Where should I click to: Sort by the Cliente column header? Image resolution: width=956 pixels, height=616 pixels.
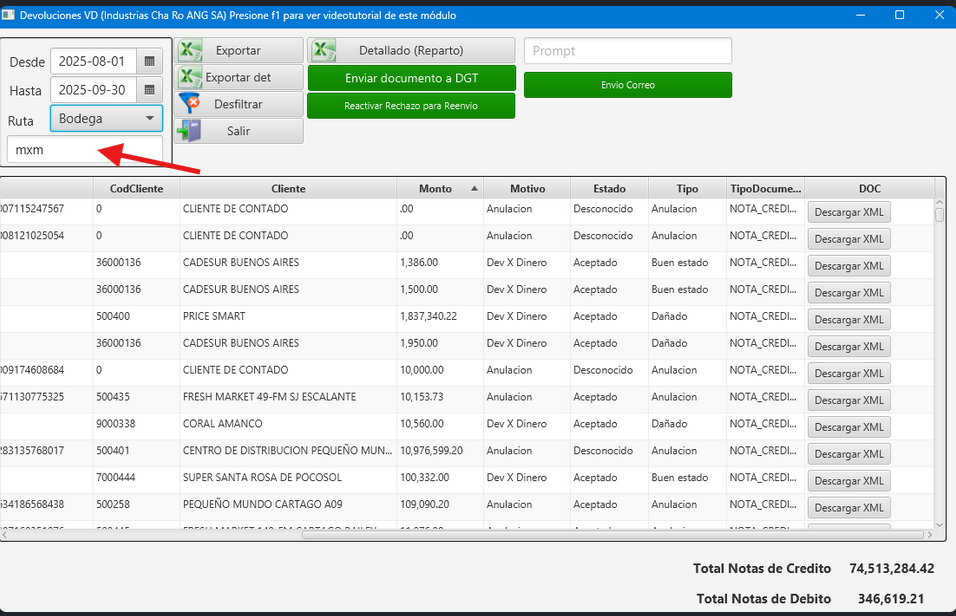(x=288, y=188)
